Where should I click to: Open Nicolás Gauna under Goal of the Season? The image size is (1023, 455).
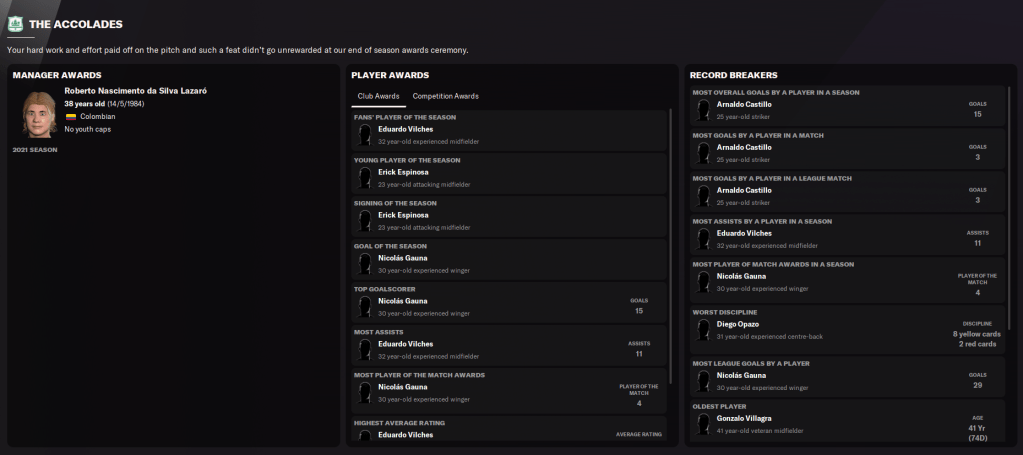[403, 258]
